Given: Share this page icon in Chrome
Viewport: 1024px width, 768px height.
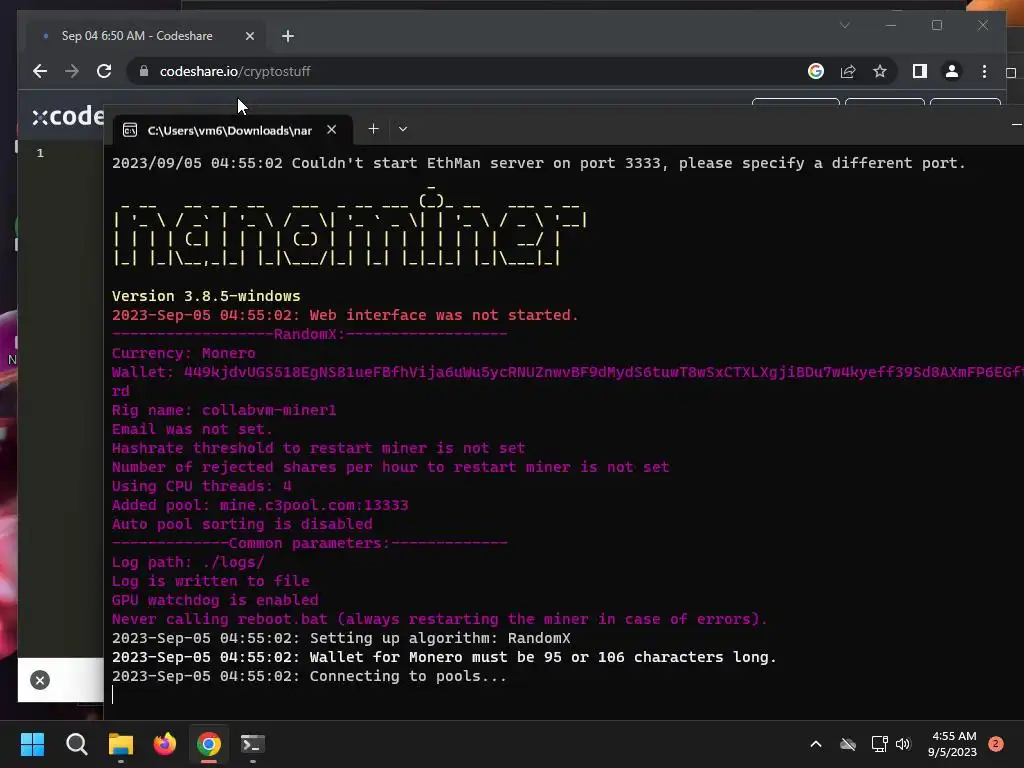Looking at the screenshot, I should (x=848, y=71).
